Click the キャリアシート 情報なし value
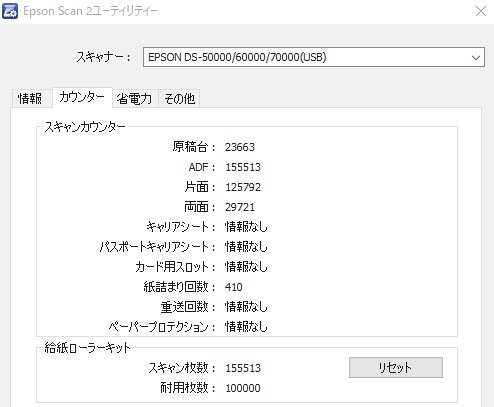Screen dimensions: 494x407 click(246, 227)
